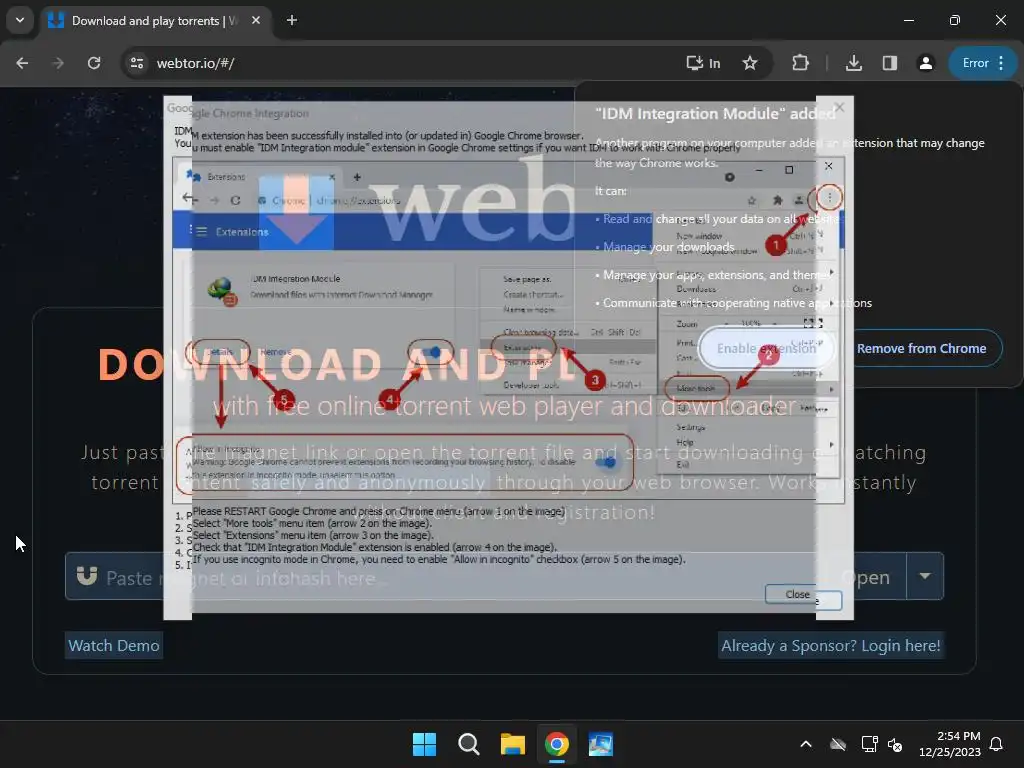
Task: Open the Error Chrome menu button
Action: click(x=983, y=63)
